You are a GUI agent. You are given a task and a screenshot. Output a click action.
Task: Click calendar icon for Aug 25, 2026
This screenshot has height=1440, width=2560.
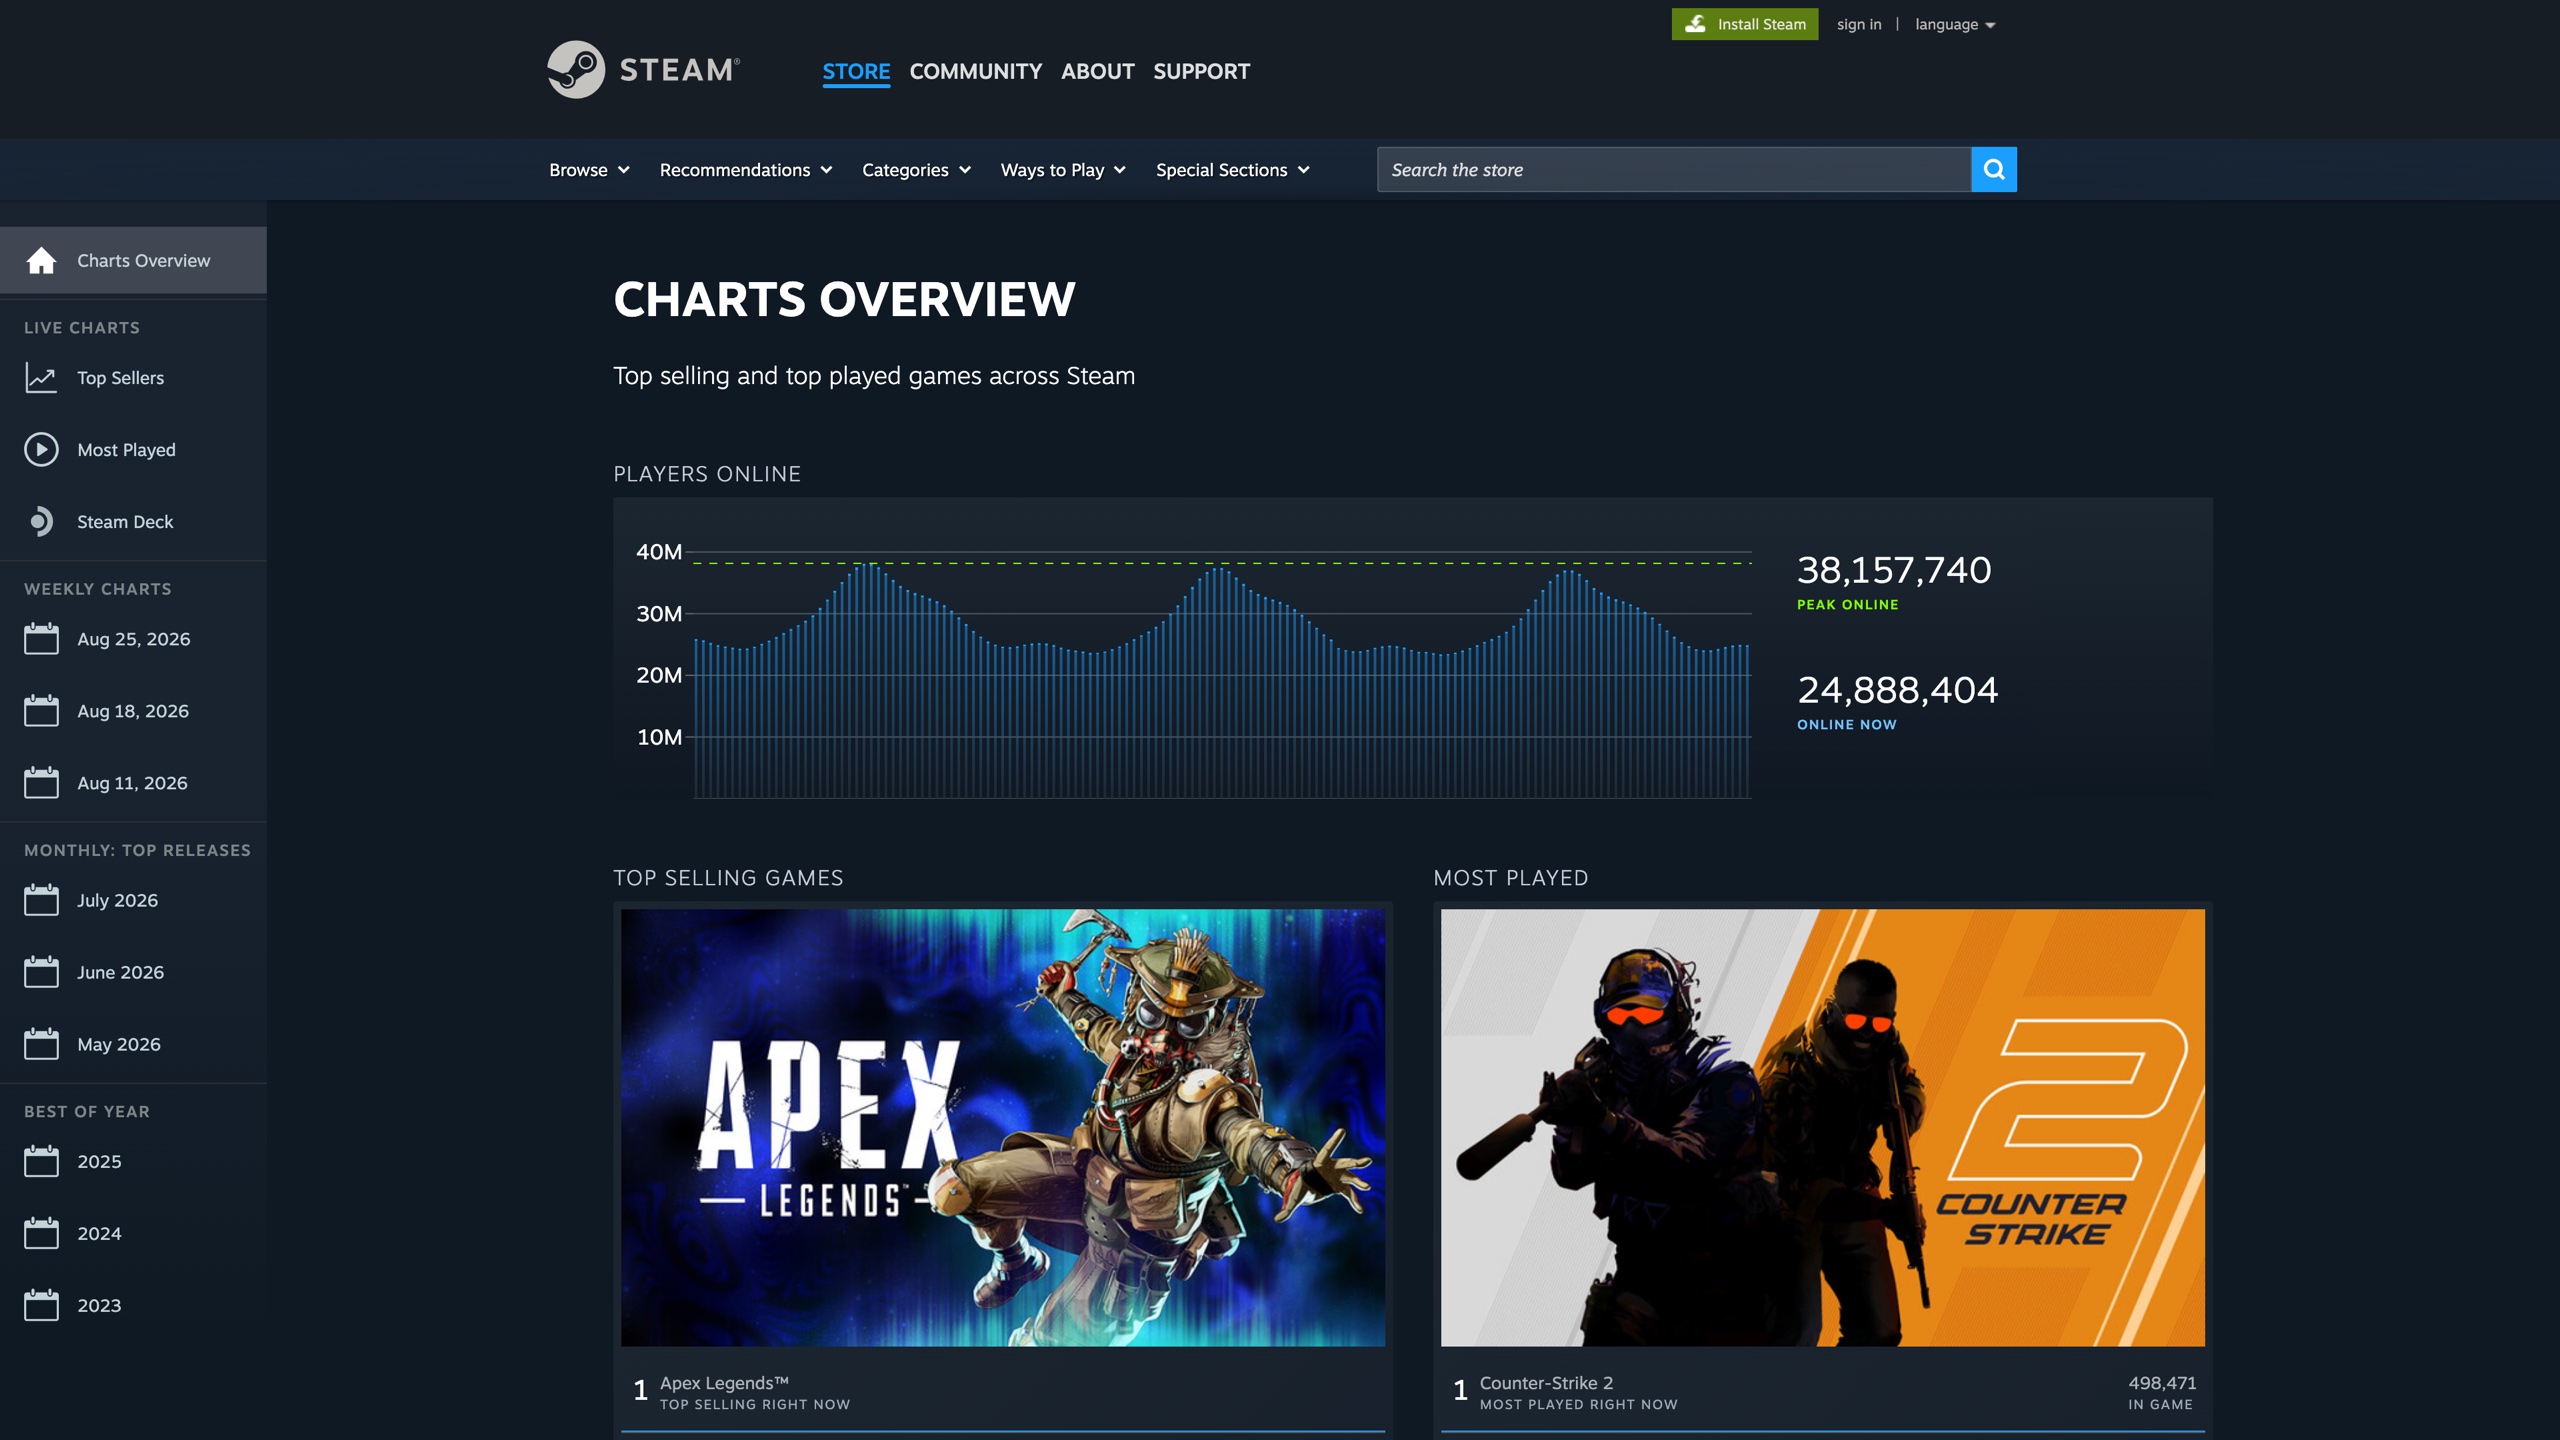[41, 639]
